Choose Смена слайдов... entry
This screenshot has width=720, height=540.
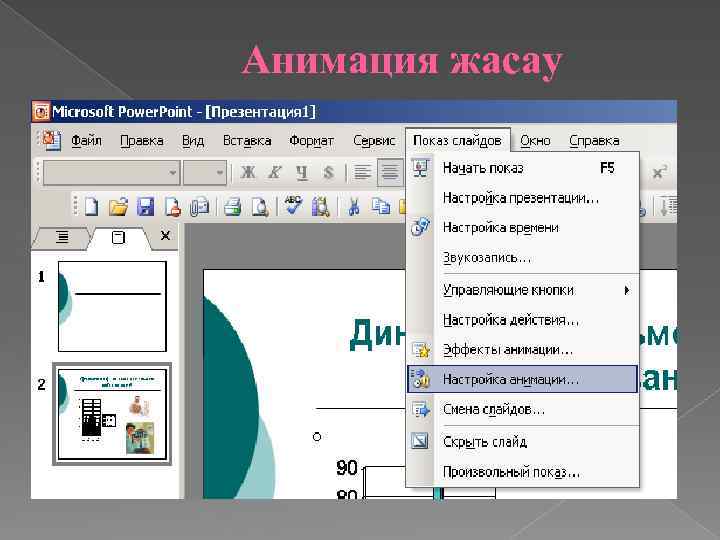click(523, 409)
